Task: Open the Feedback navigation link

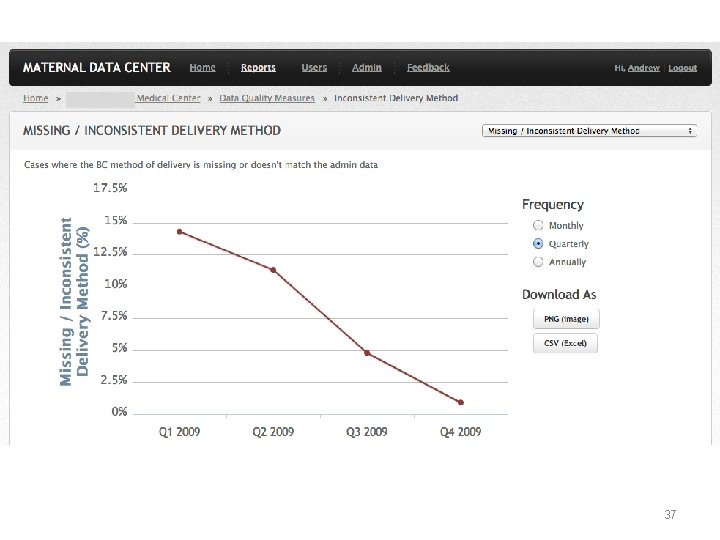Action: pyautogui.click(x=428, y=68)
